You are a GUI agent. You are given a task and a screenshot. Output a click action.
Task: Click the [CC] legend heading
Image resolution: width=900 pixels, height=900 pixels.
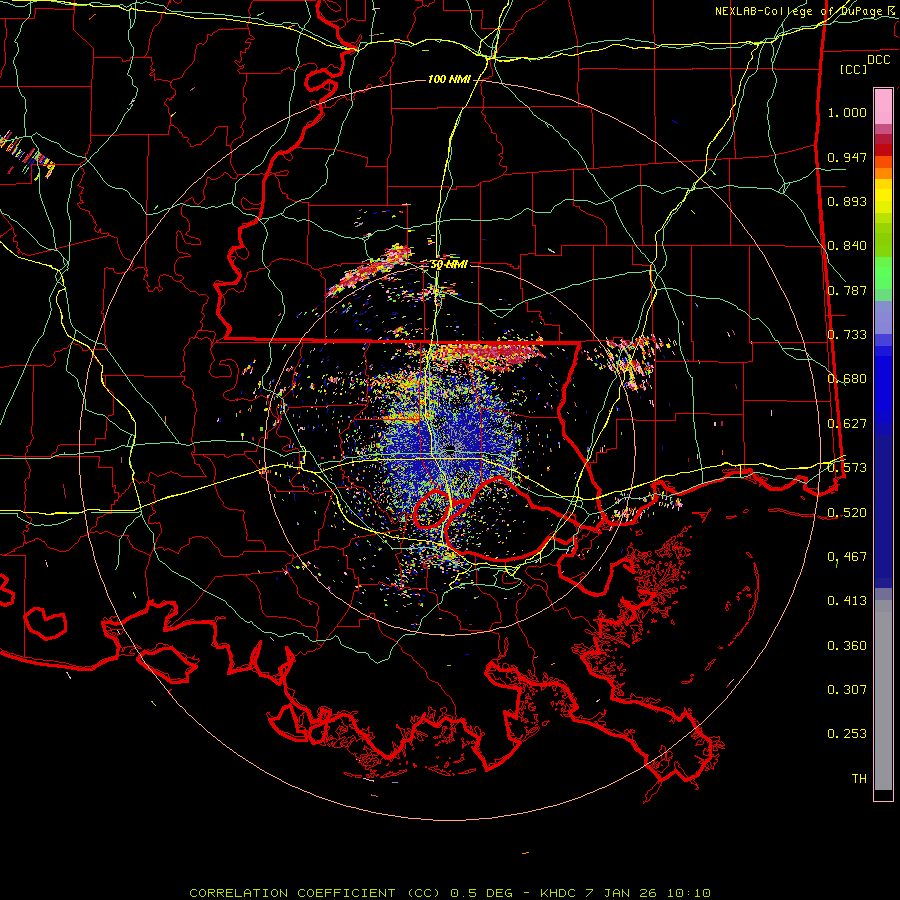pos(854,69)
